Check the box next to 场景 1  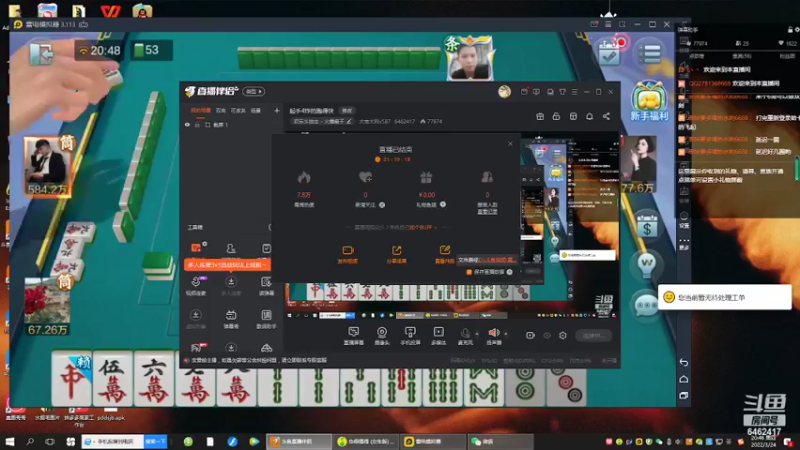click(208, 124)
